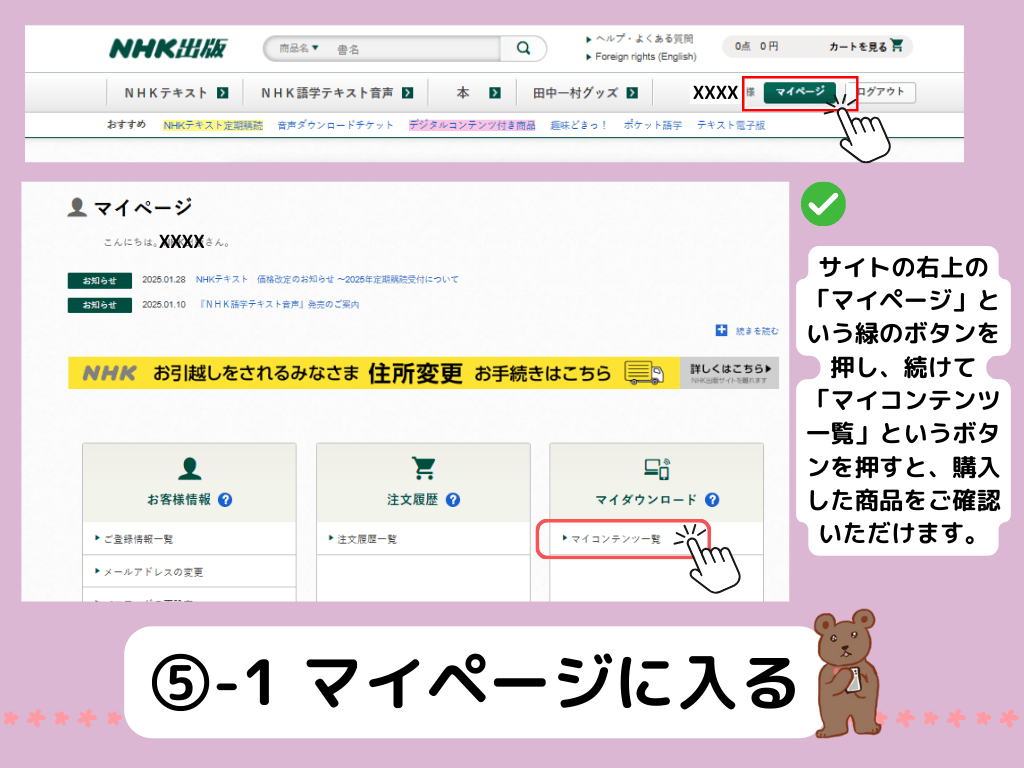This screenshot has width=1024, height=768.
Task: Open the 本 menu
Action: pos(462,93)
